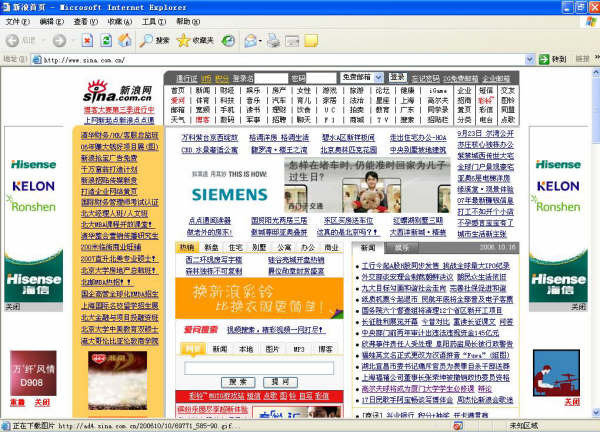Click the security icon in the status bar
Viewport: 600px width, 432px height.
click(458, 425)
